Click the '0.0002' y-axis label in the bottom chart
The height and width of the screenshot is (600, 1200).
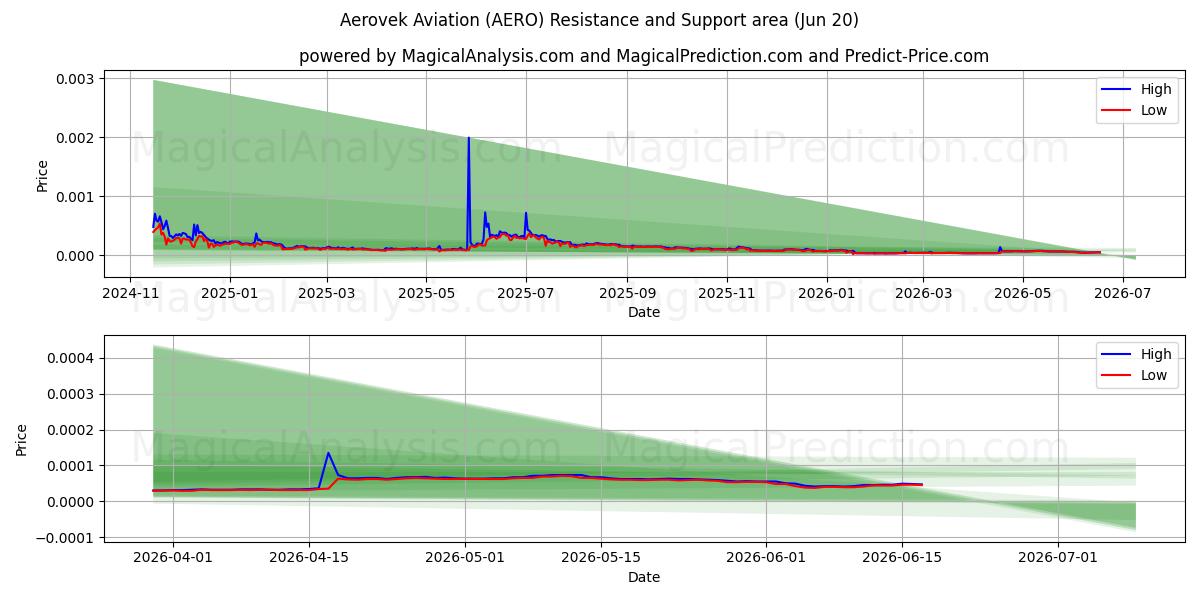pyautogui.click(x=72, y=430)
